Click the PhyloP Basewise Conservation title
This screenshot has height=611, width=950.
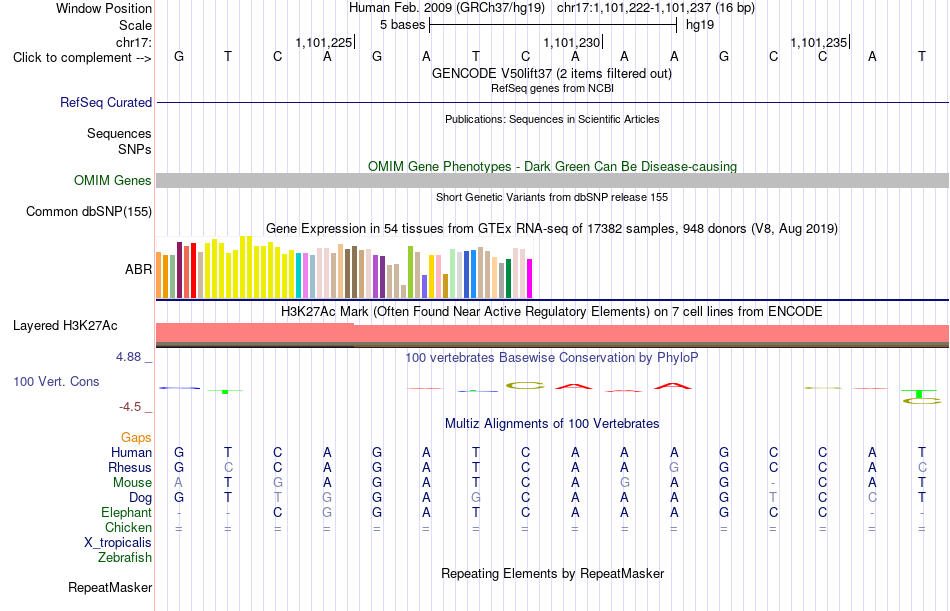[551, 358]
